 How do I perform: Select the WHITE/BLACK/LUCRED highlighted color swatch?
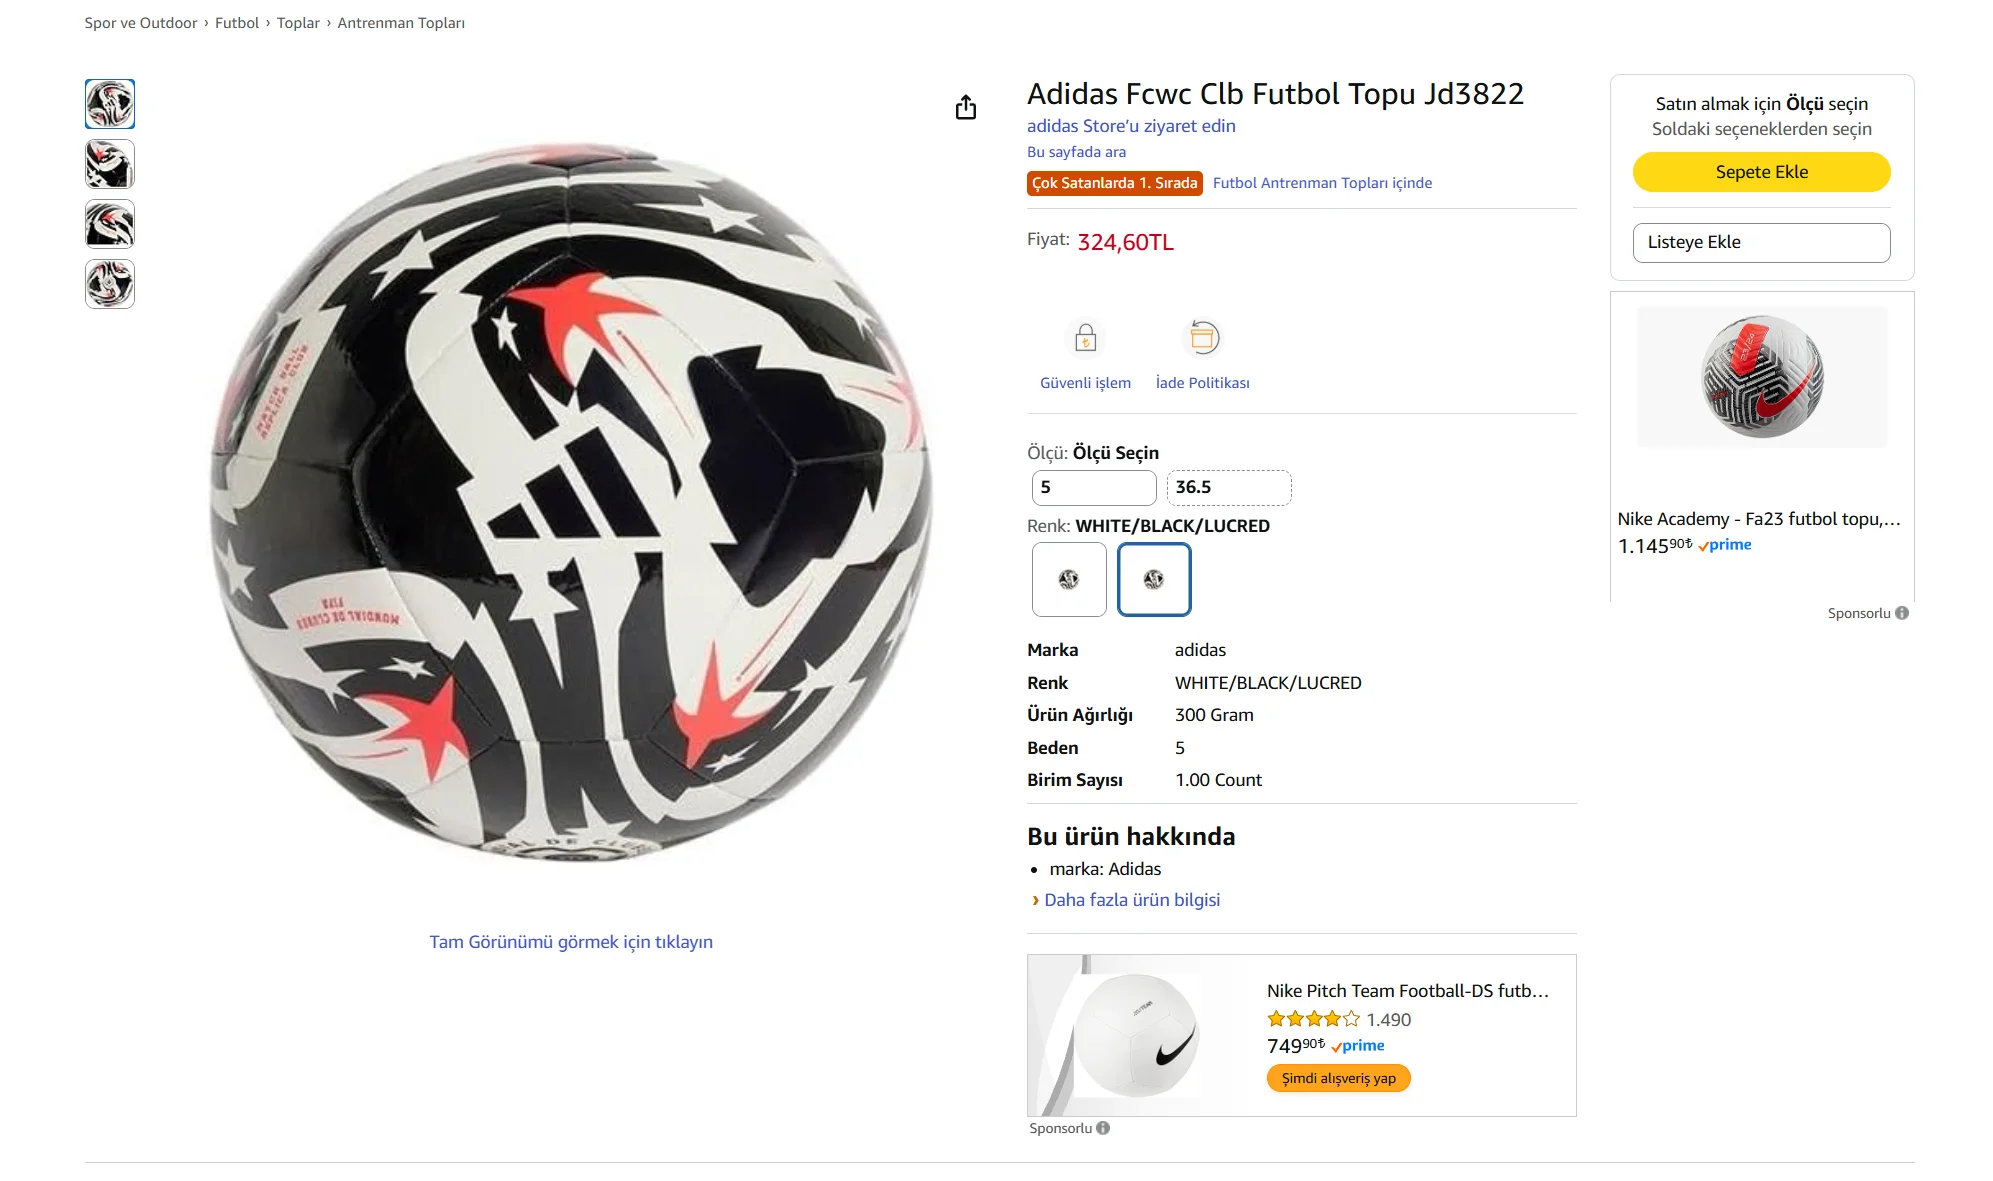[1154, 579]
